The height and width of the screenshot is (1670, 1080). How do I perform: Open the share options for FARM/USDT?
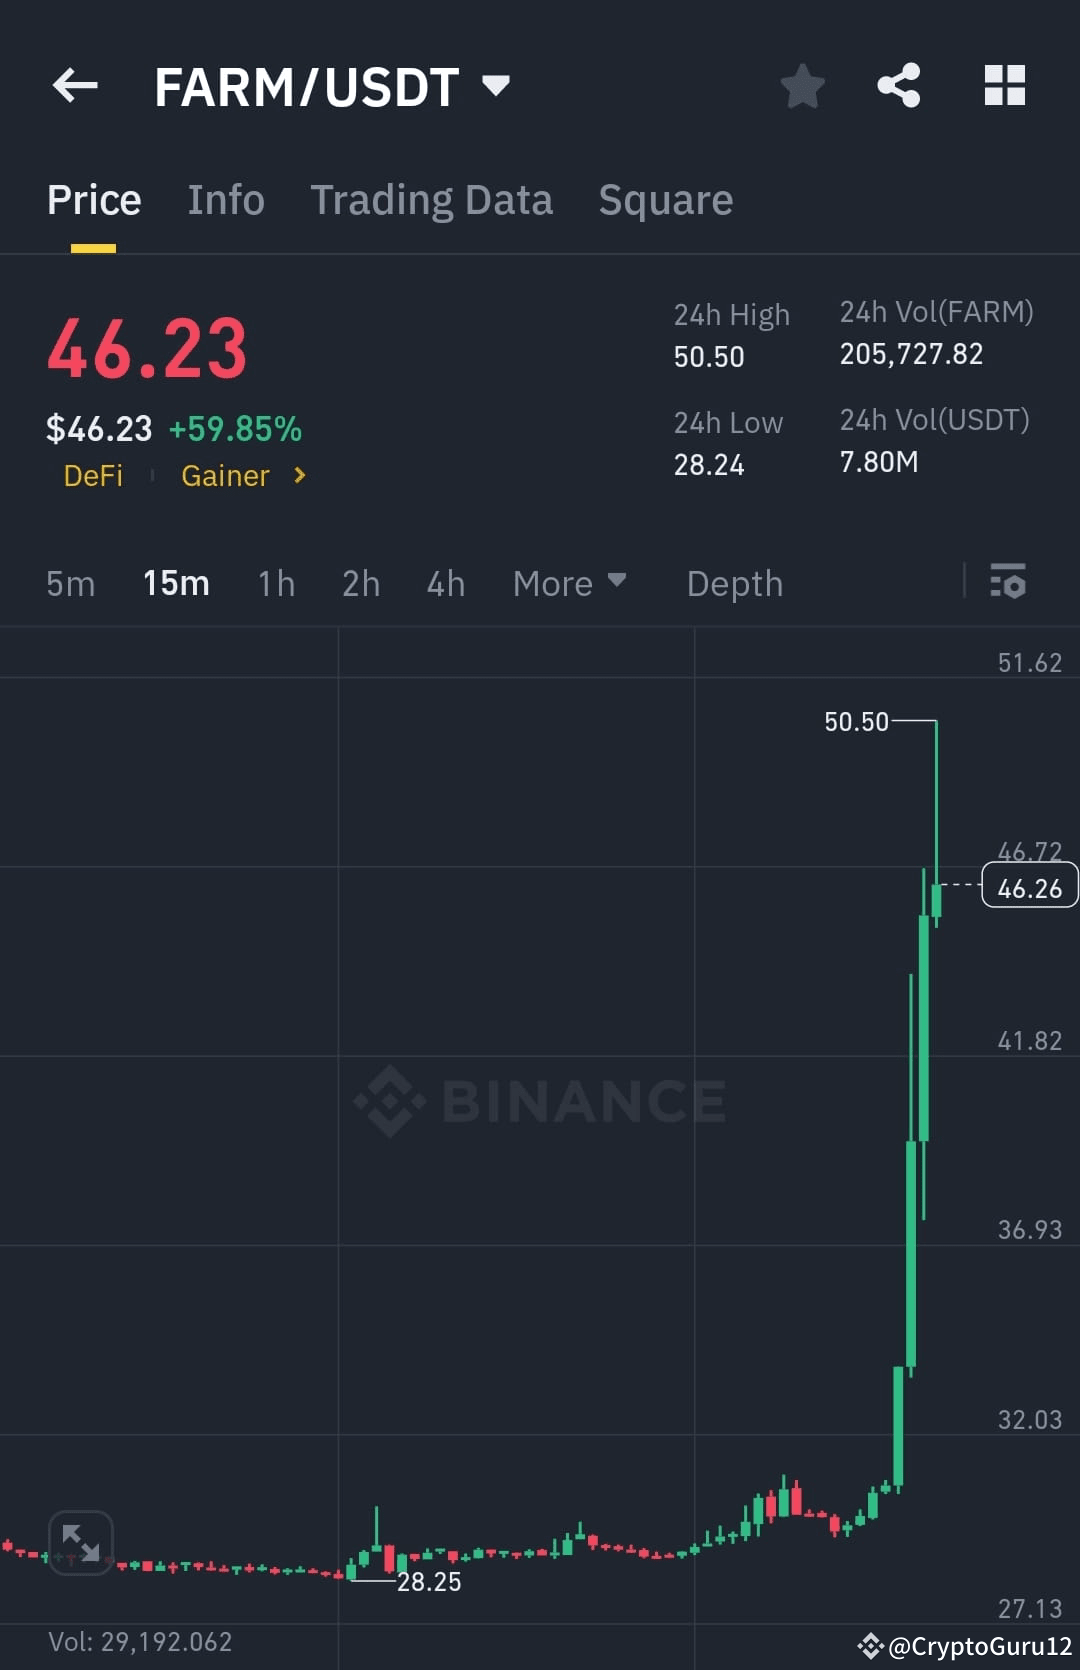click(899, 86)
